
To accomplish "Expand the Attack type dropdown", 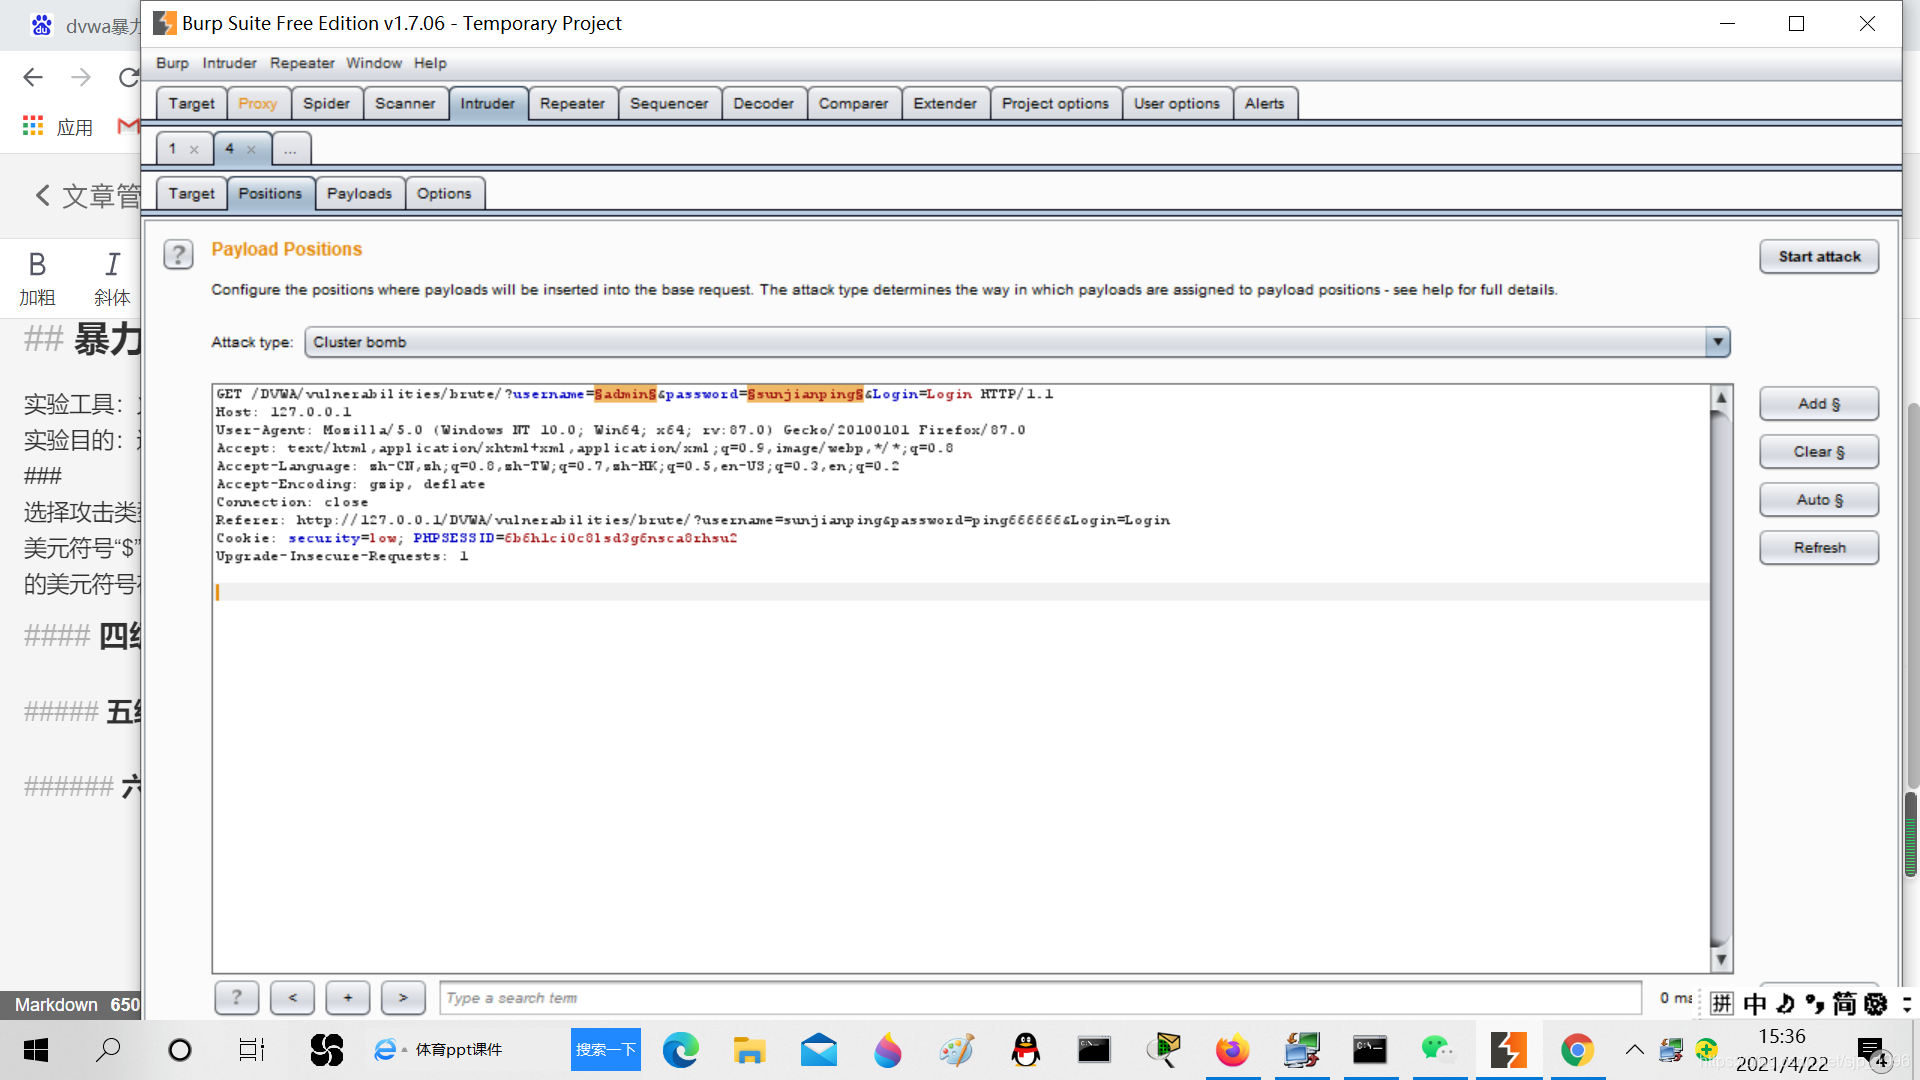I will point(1717,342).
